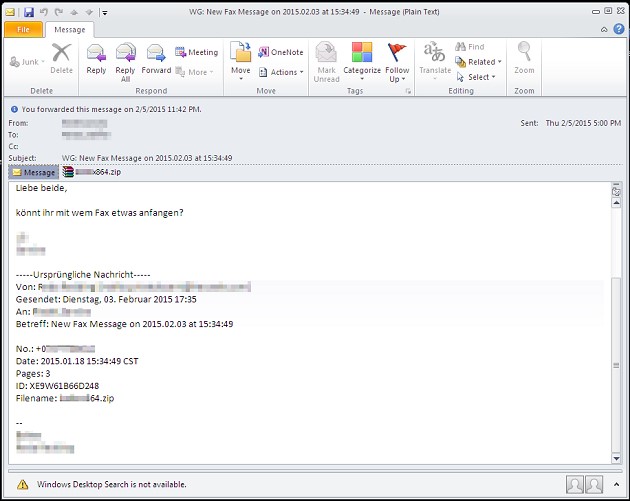Expand the Actions dropdown

click(279, 72)
